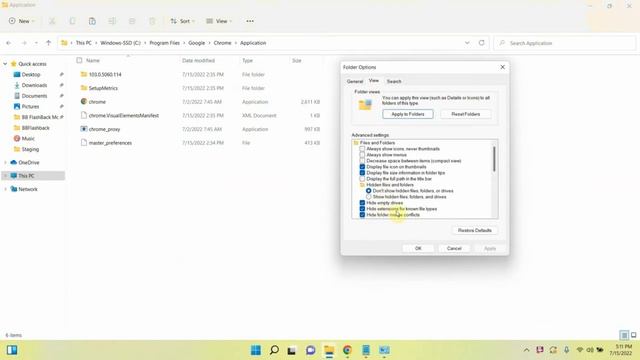Screen dimensions: 640x360
Task: Select the chrome application file icon
Action: coord(84,101)
